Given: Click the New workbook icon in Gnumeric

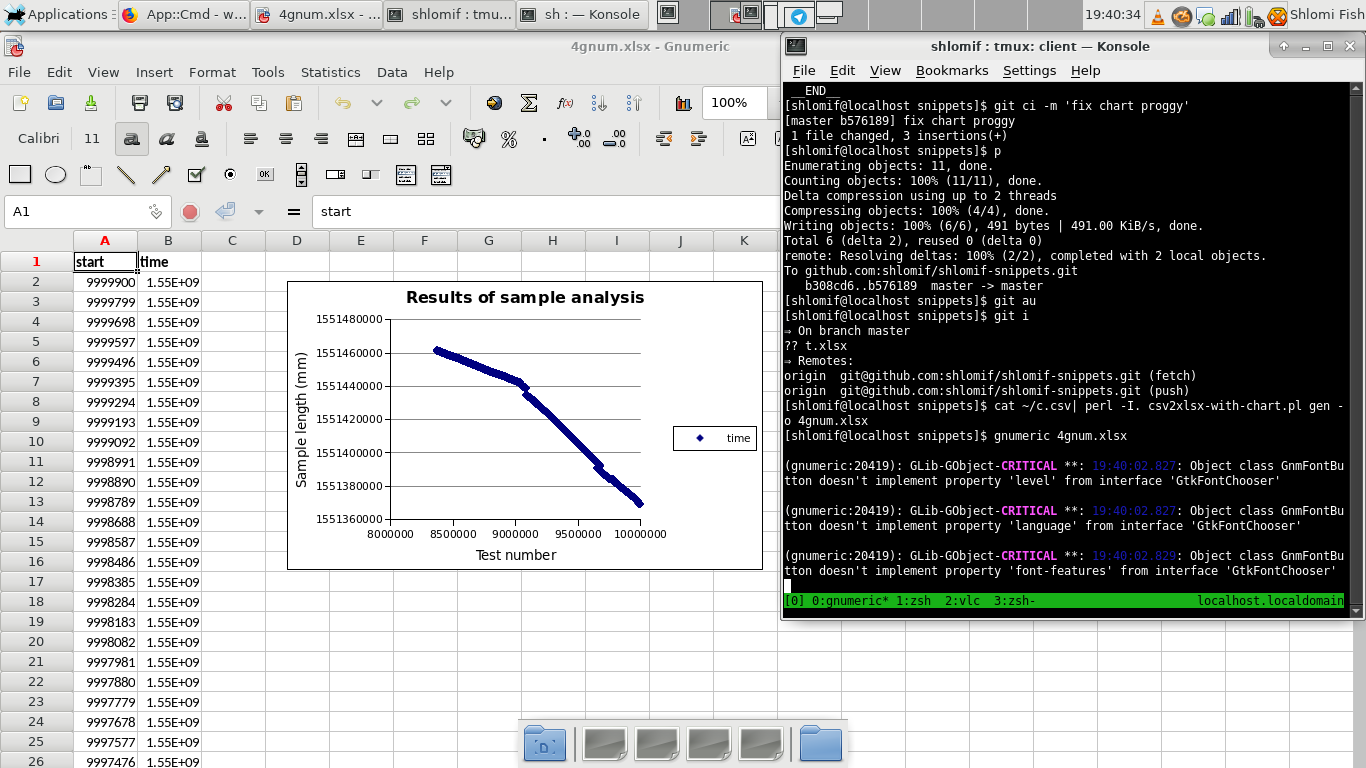Looking at the screenshot, I should click(x=21, y=103).
